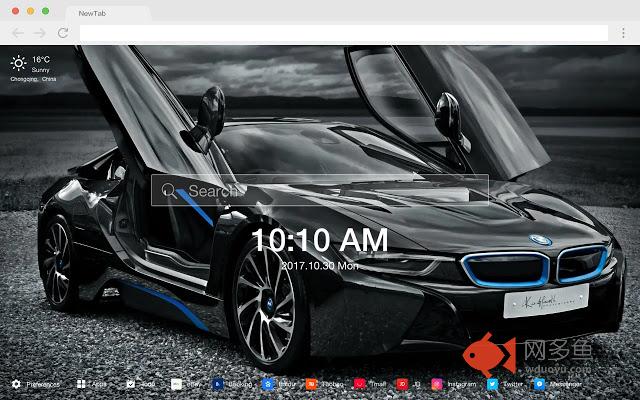Image resolution: width=640 pixels, height=400 pixels.
Task: Open the Todo checklist icon
Action: click(x=131, y=384)
